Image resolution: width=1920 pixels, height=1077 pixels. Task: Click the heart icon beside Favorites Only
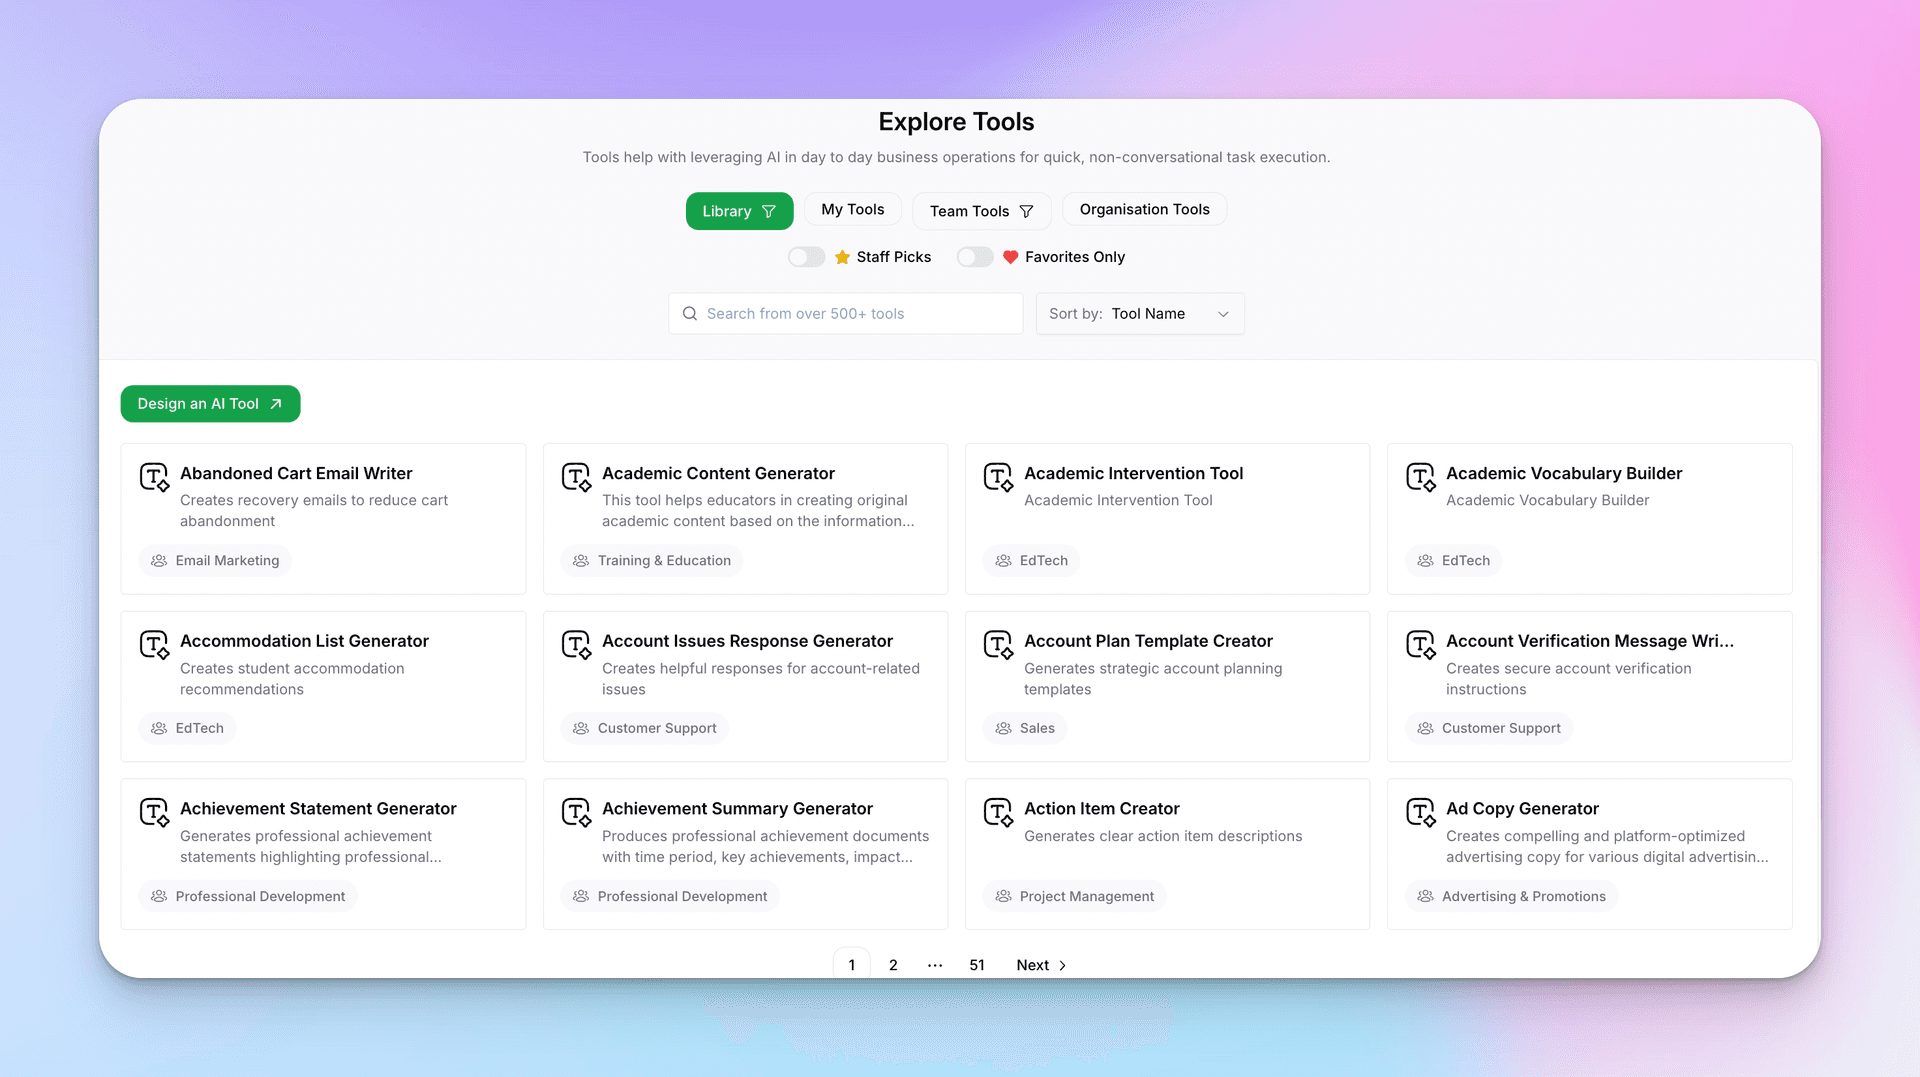click(x=1009, y=257)
